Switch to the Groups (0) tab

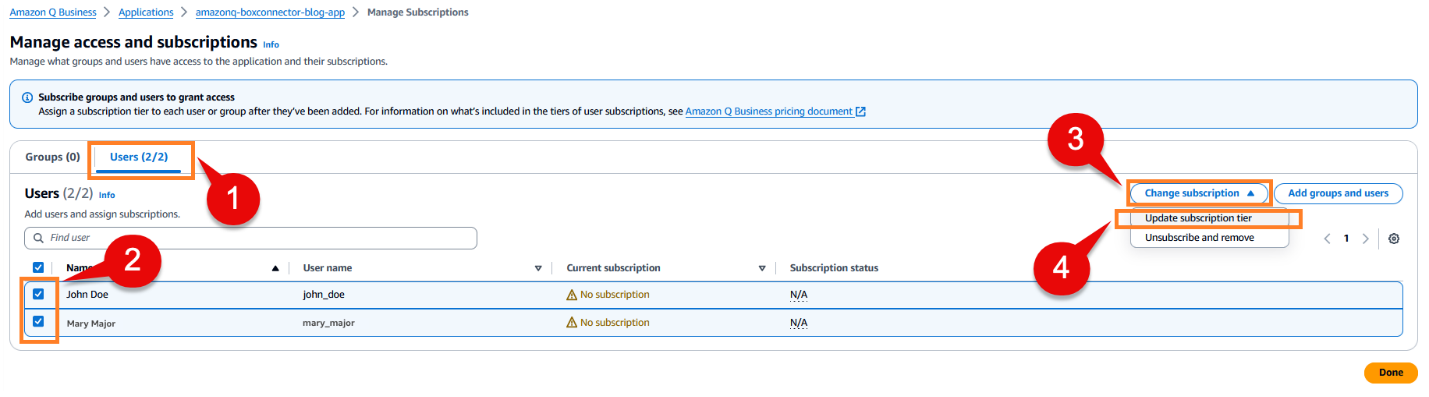tap(52, 158)
